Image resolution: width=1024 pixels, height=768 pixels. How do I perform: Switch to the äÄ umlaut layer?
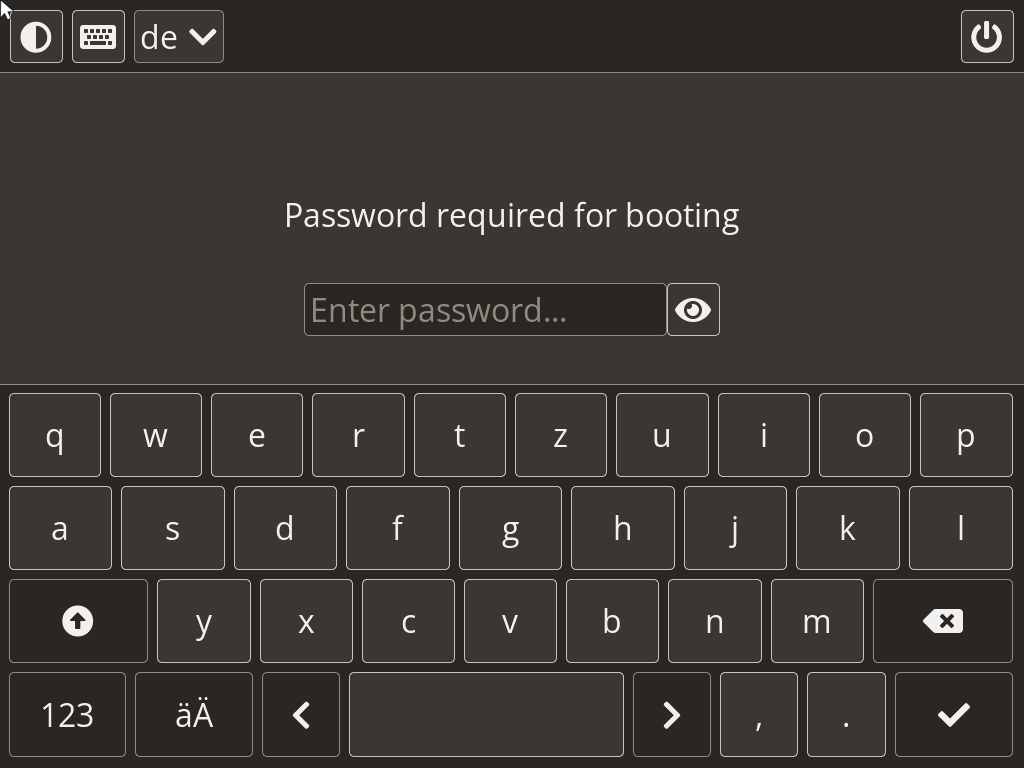pyautogui.click(x=194, y=714)
